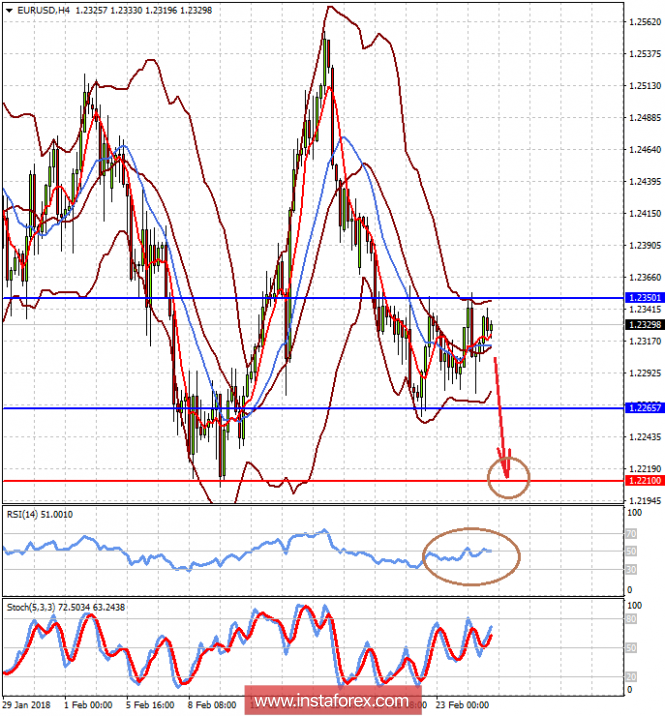Click the red horizontal line at 1.22100
This screenshot has width=665, height=716.
313,481
